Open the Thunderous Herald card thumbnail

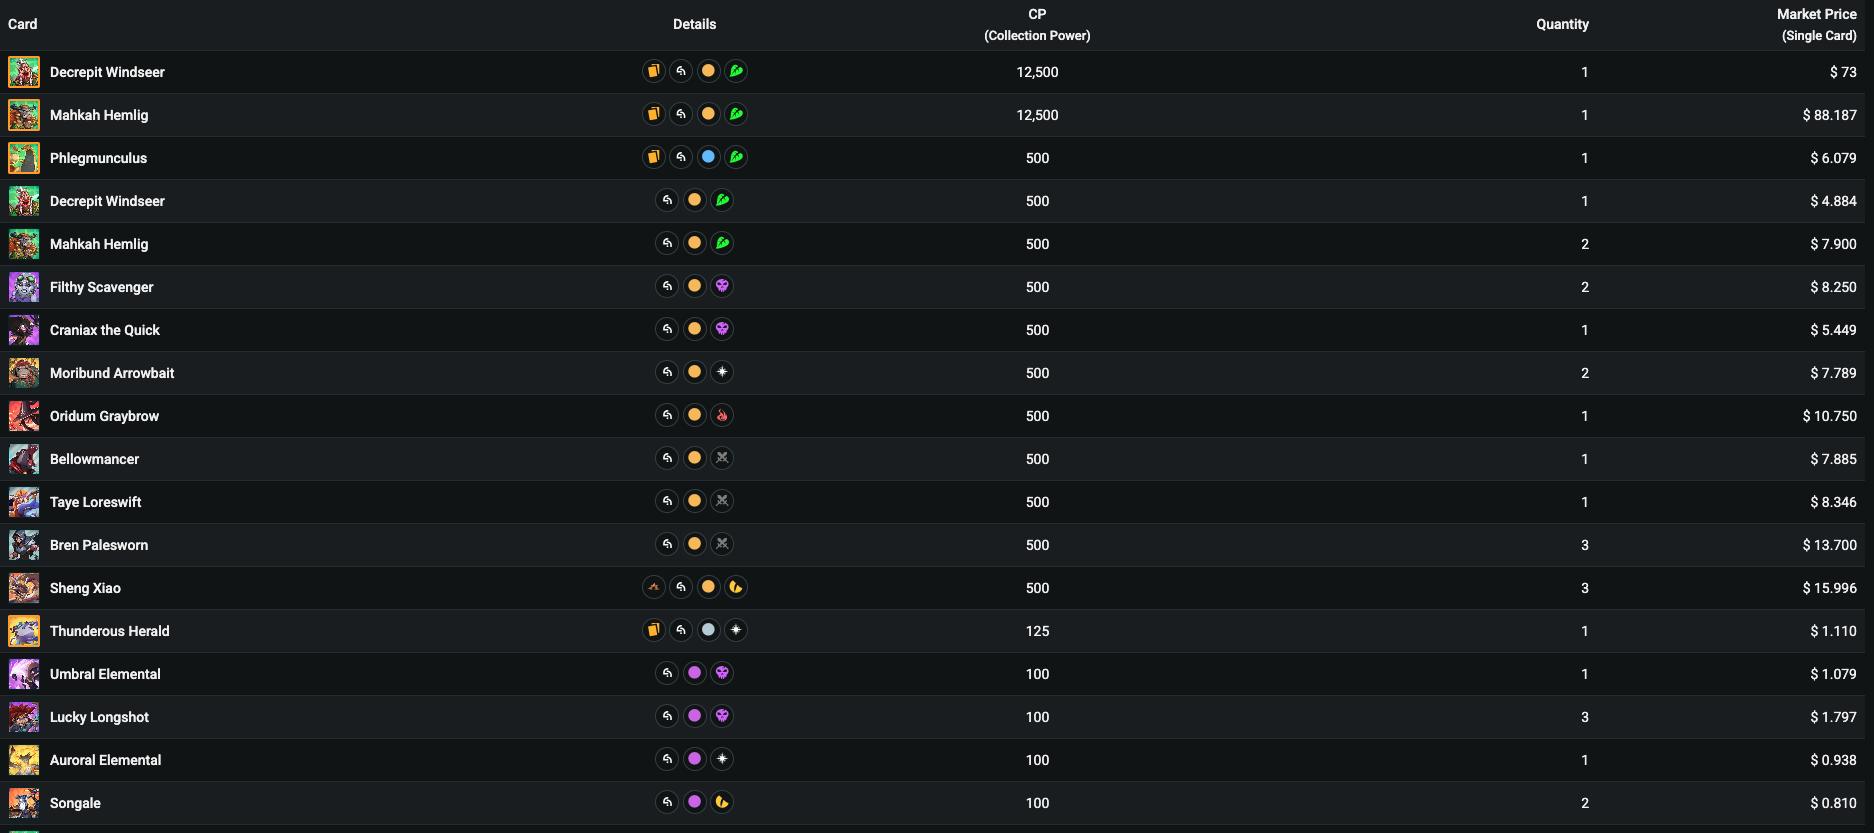point(24,631)
